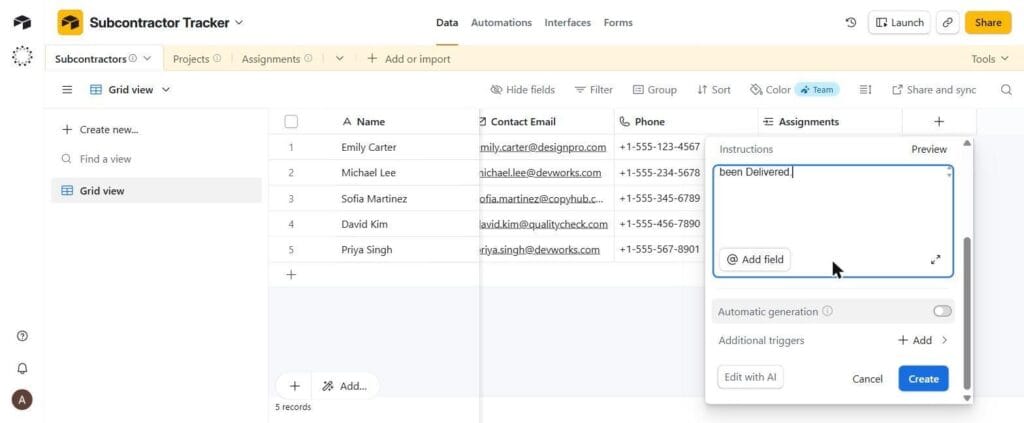Click the field panel vertical scrollbar
The height and width of the screenshot is (423, 1024).
pos(967,312)
